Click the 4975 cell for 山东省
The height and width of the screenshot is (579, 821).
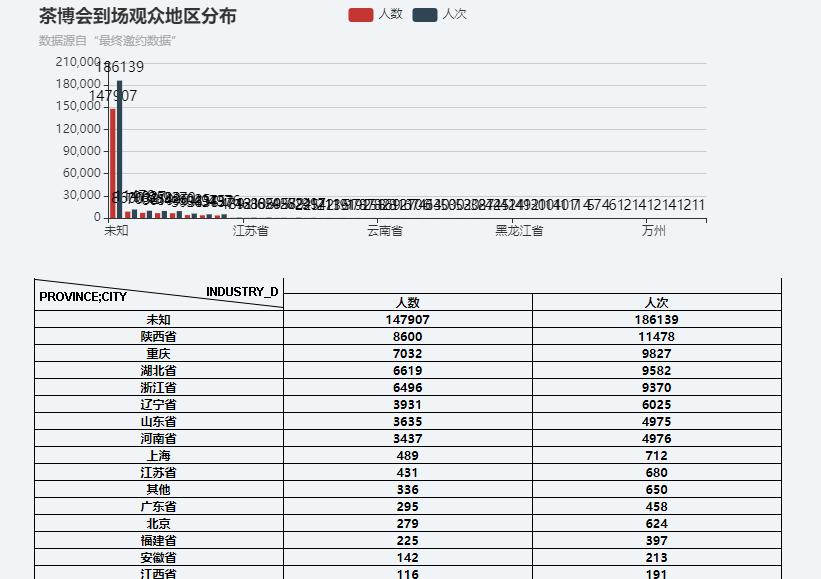[x=657, y=421]
